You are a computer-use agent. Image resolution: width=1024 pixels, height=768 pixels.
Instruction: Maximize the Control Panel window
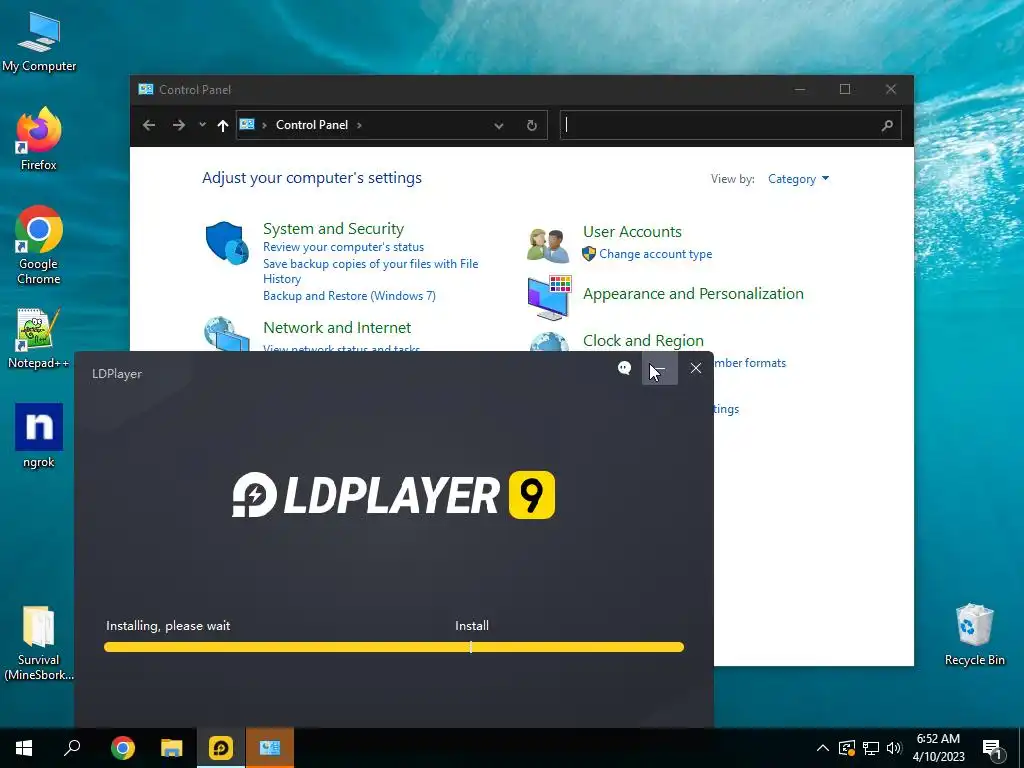[845, 89]
